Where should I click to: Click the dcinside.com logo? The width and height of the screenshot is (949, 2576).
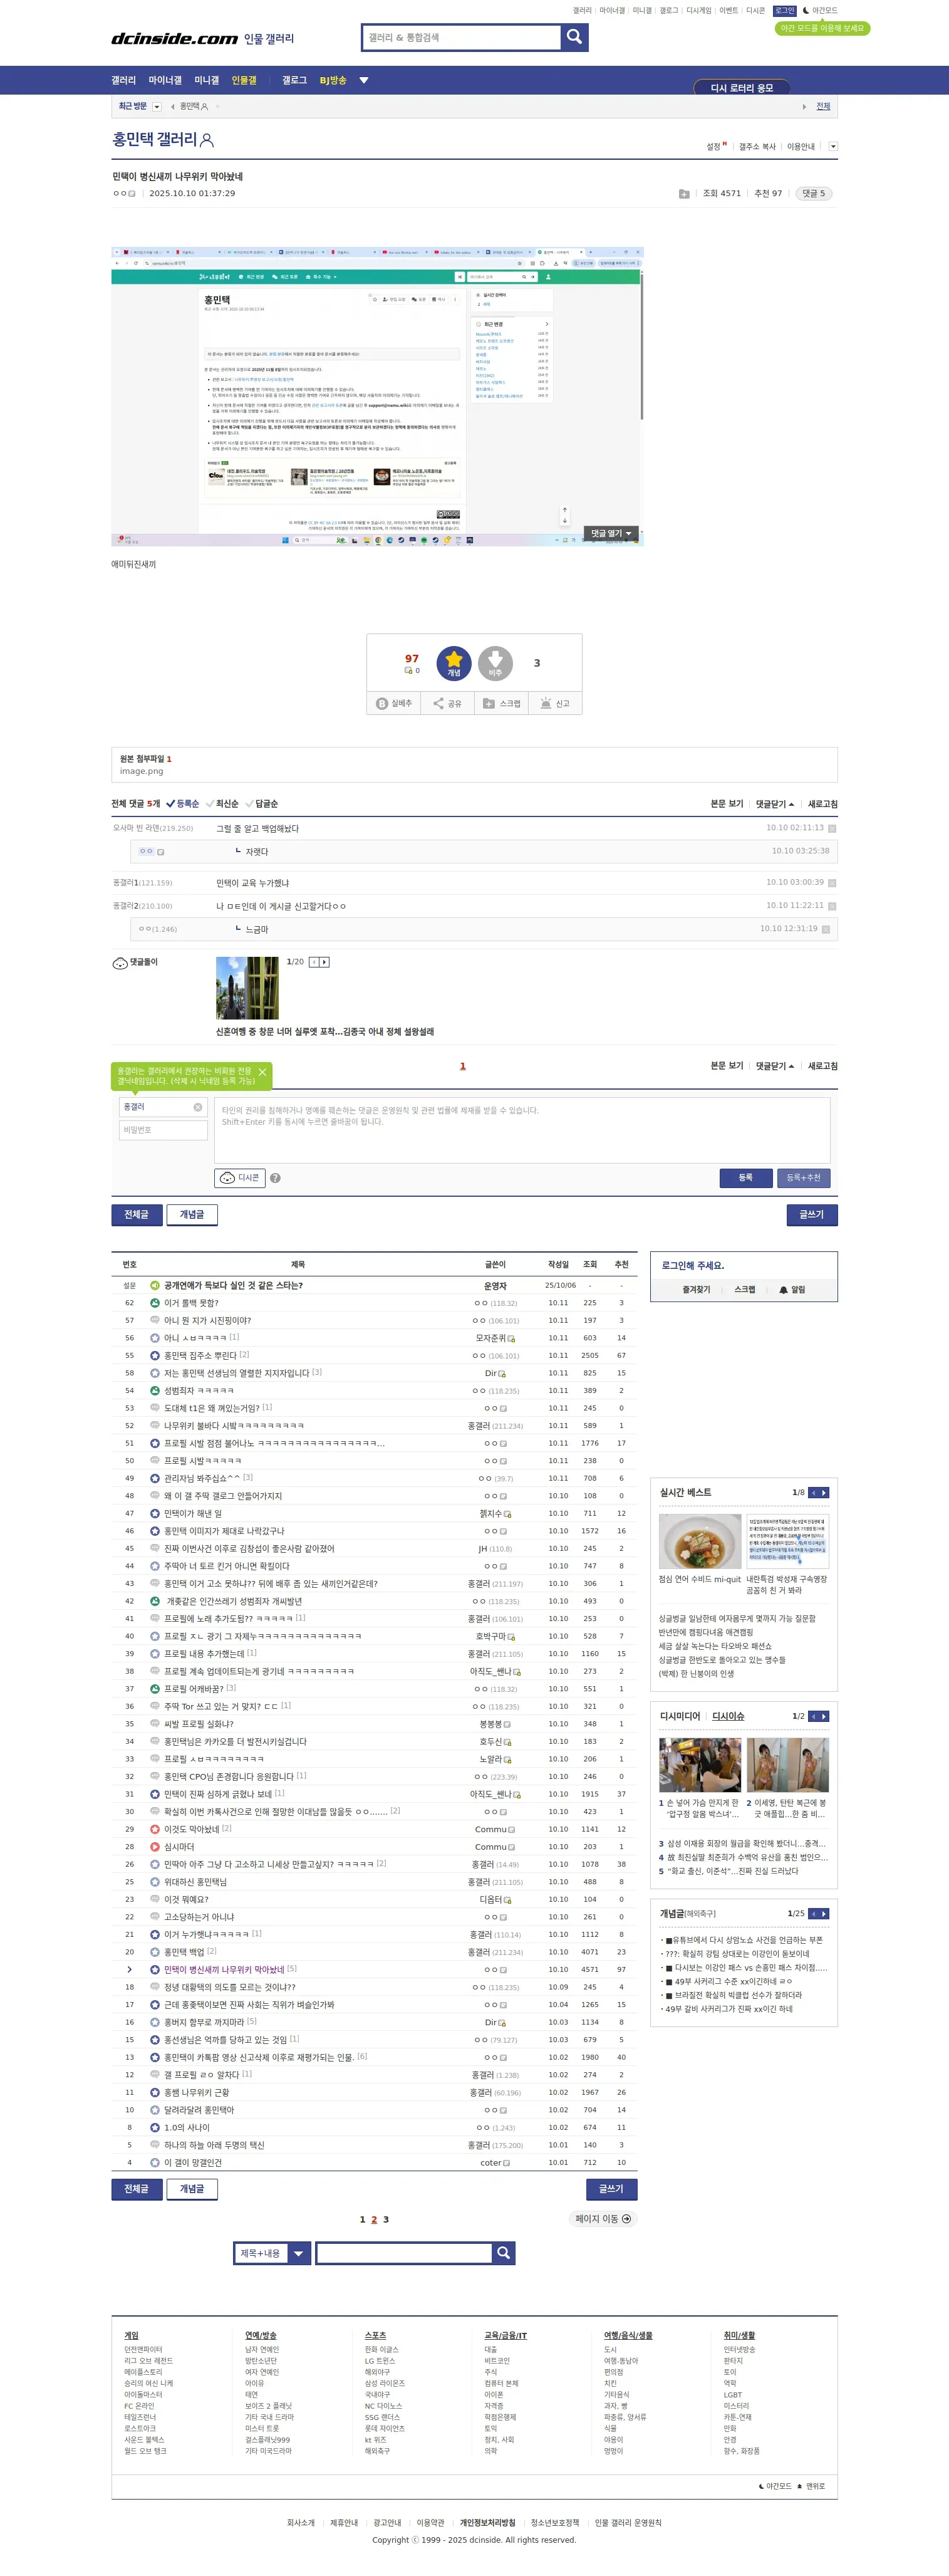click(174, 38)
